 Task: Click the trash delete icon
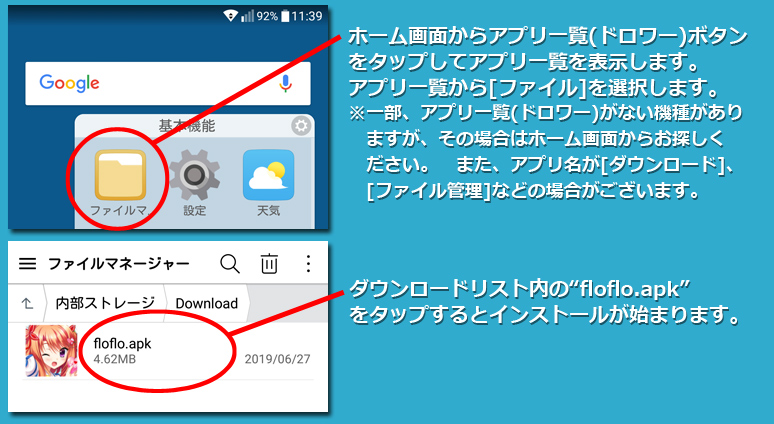tap(269, 264)
